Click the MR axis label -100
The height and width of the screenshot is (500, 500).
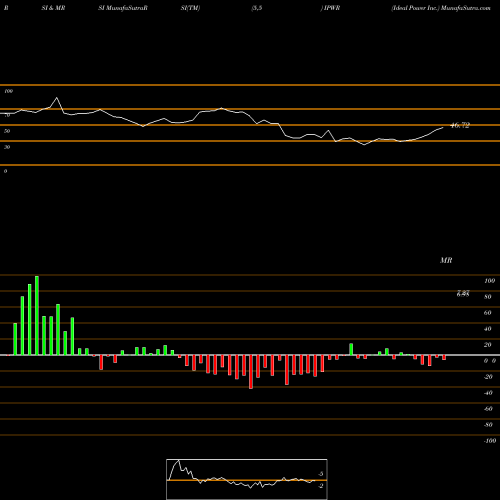[490, 441]
